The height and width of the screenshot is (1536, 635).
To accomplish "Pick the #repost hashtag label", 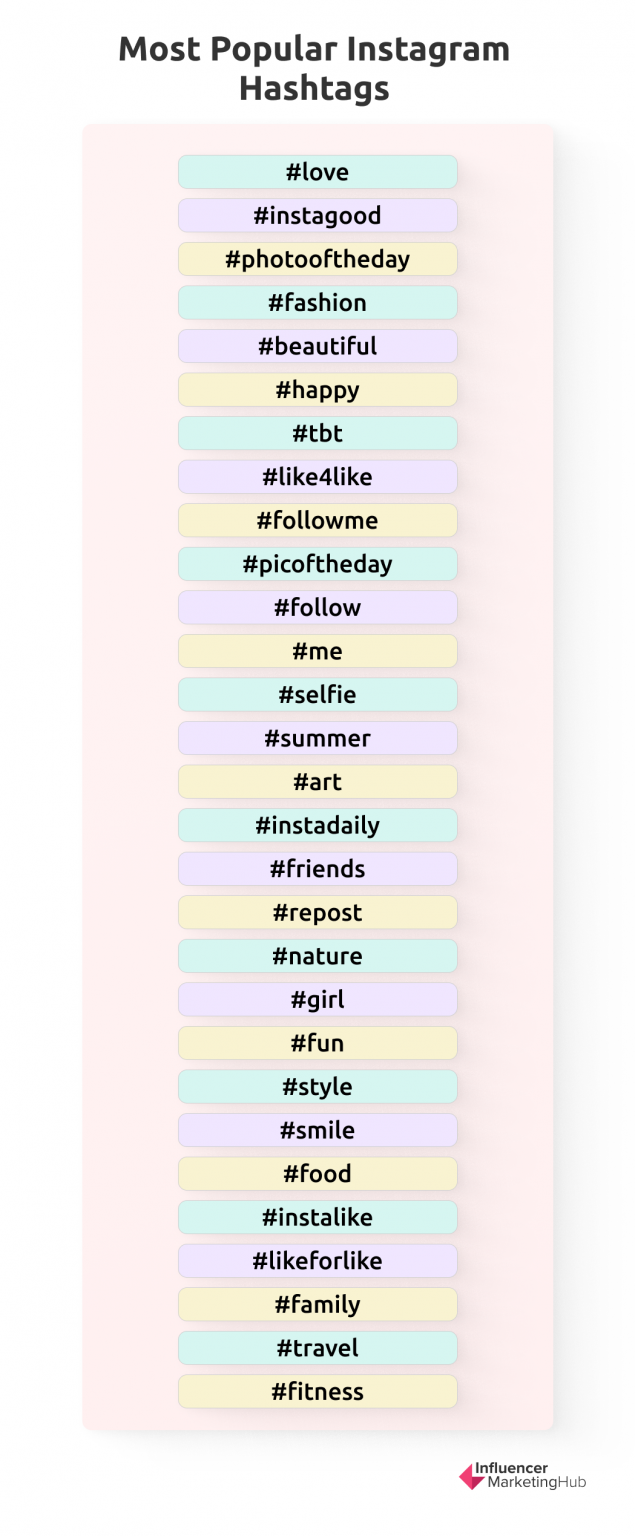I will click(x=317, y=912).
